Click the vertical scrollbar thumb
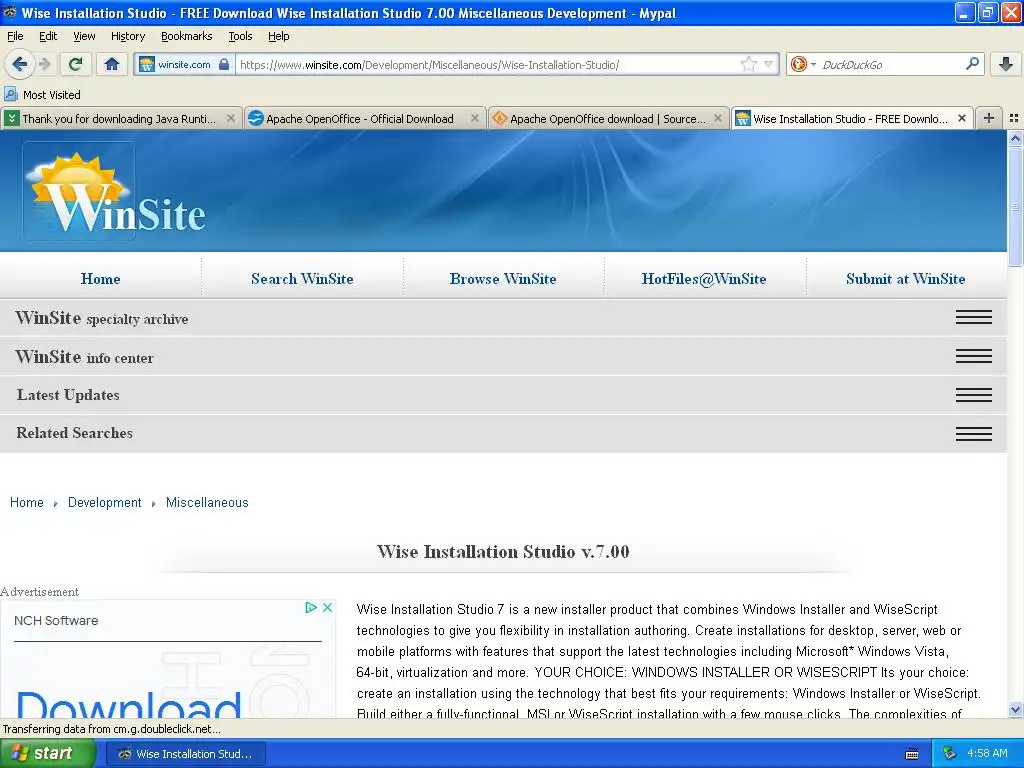This screenshot has width=1024, height=768. 1015,206
